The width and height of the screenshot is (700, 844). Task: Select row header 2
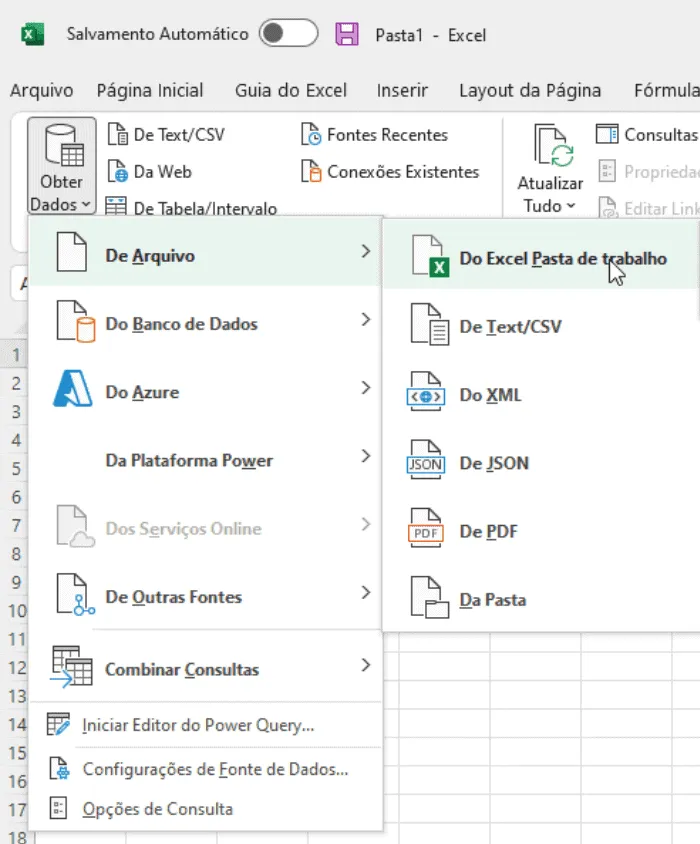(x=16, y=383)
